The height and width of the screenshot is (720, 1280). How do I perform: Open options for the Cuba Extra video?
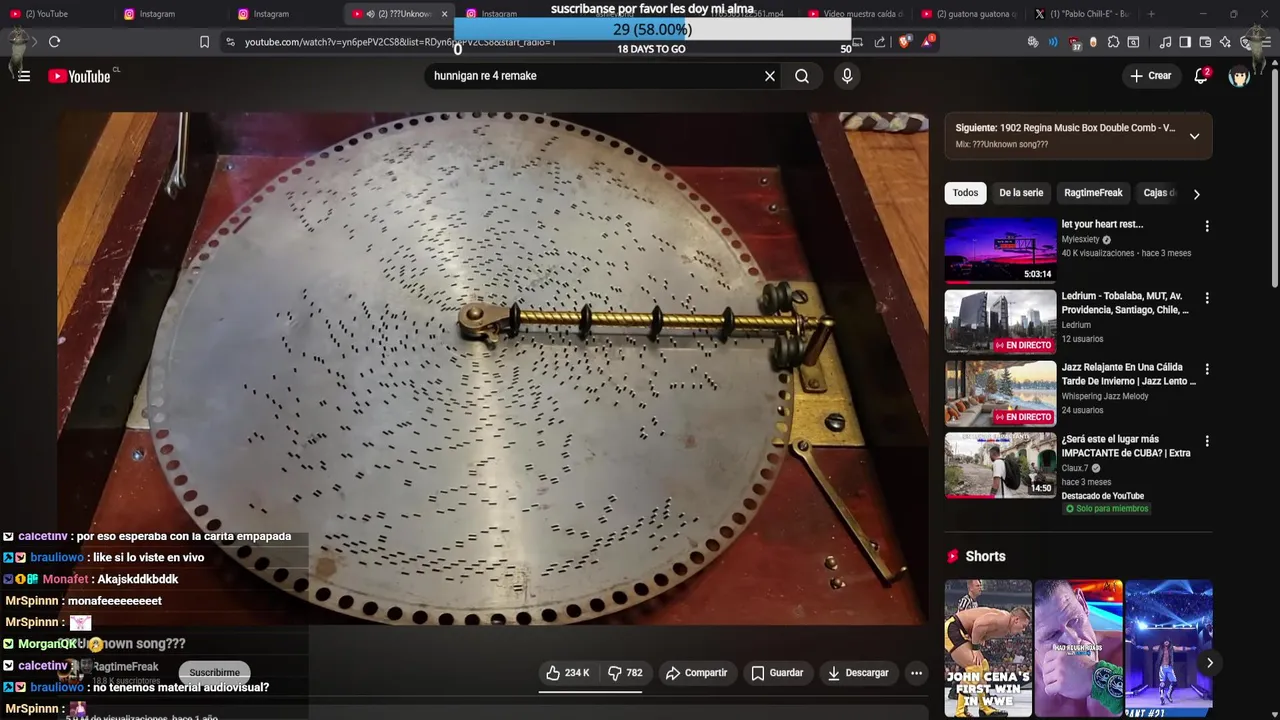(x=1207, y=441)
